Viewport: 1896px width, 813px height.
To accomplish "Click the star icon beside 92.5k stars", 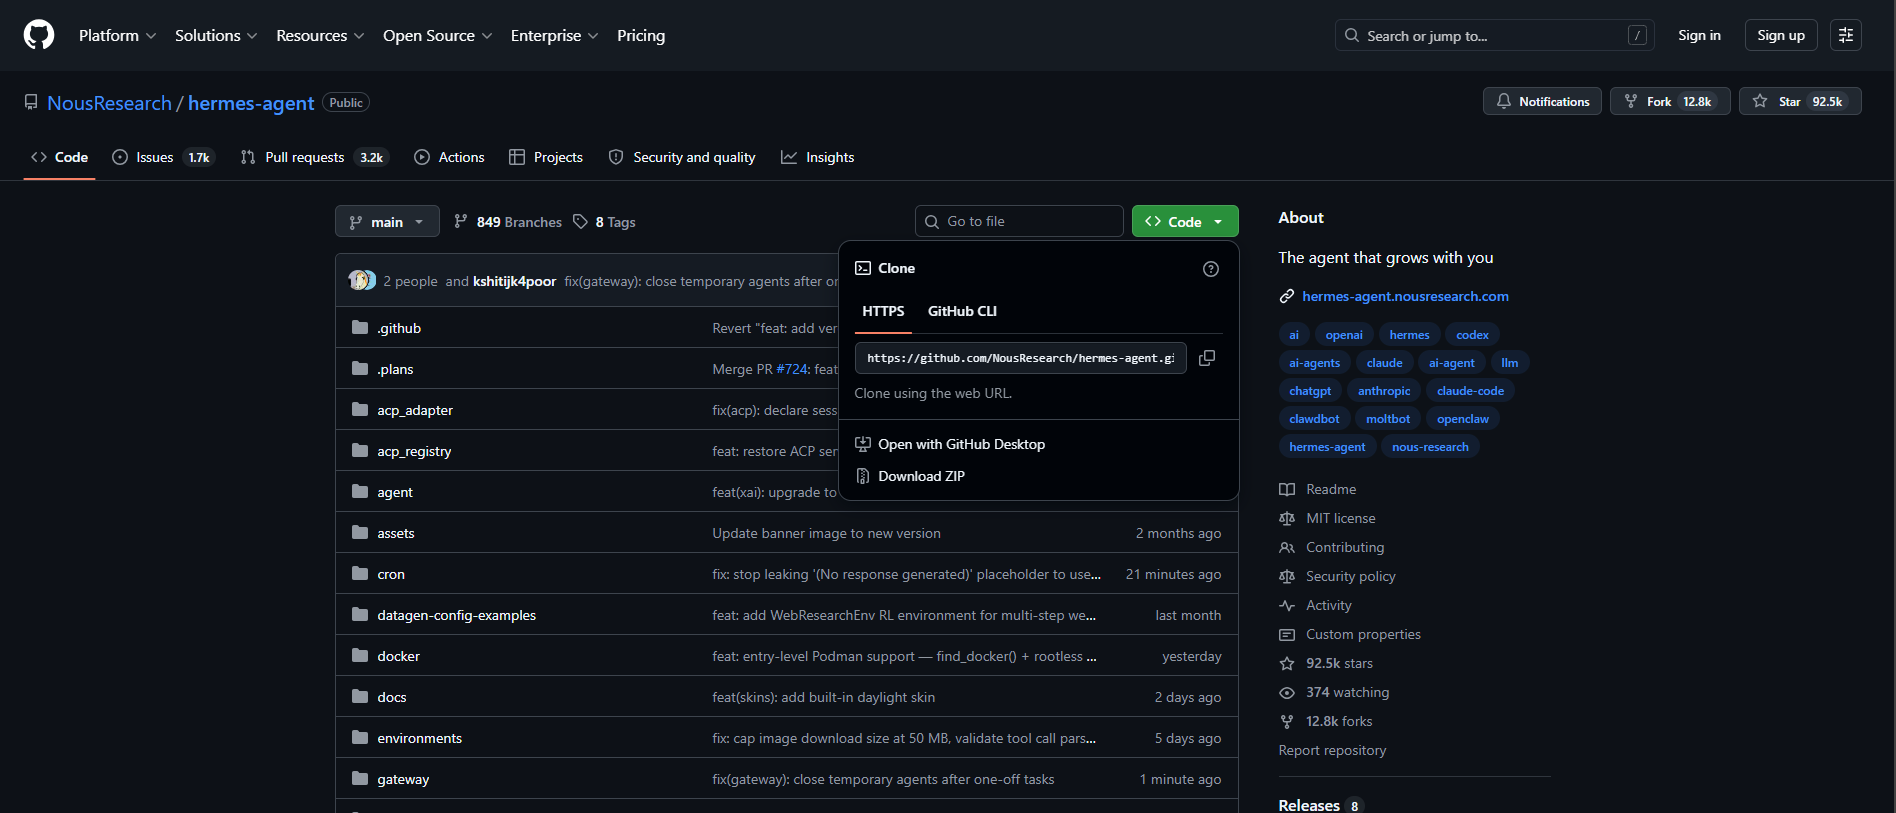I will [1287, 663].
